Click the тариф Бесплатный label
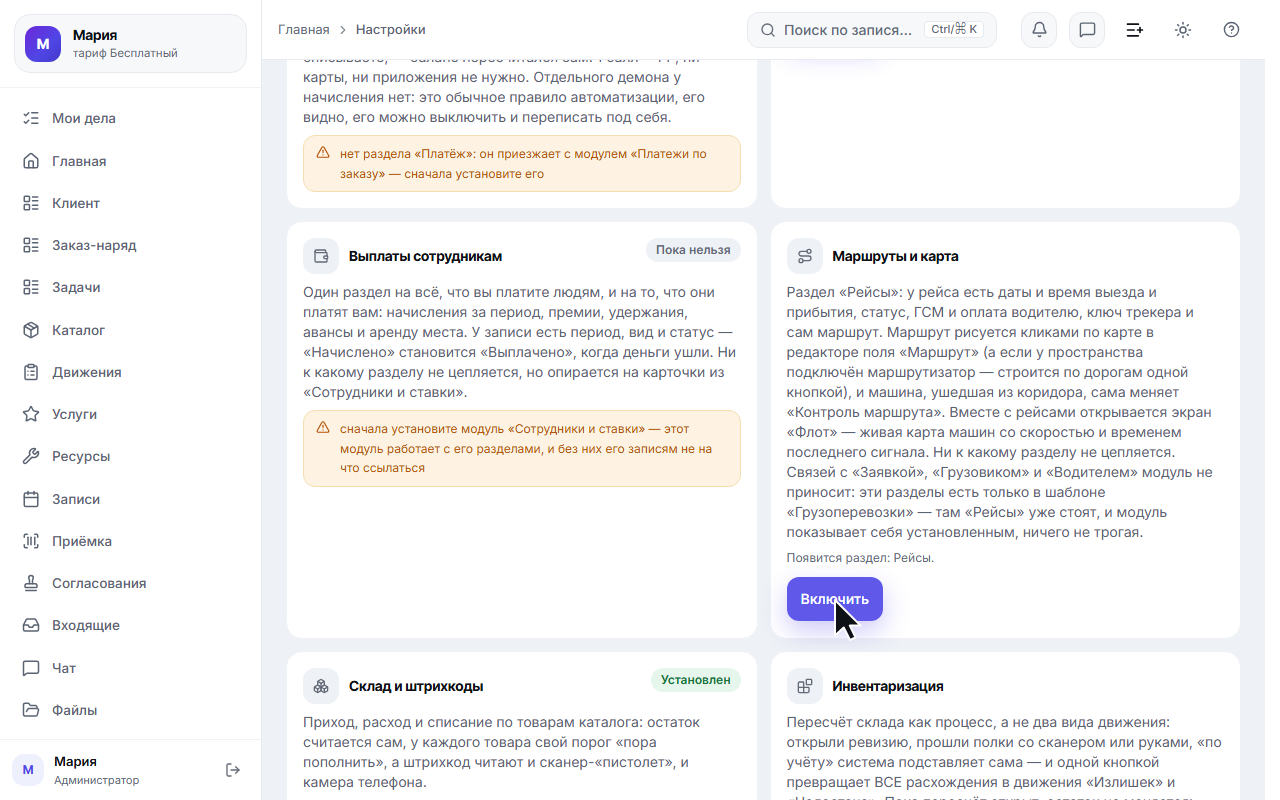The image size is (1280, 800). [125, 53]
